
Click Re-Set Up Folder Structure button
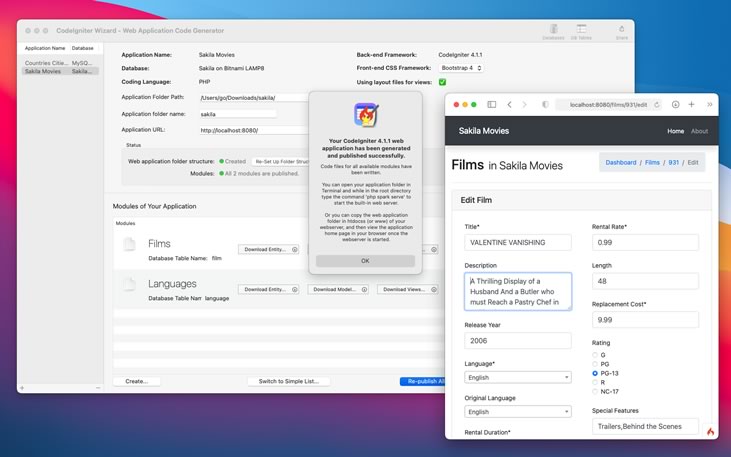281,161
